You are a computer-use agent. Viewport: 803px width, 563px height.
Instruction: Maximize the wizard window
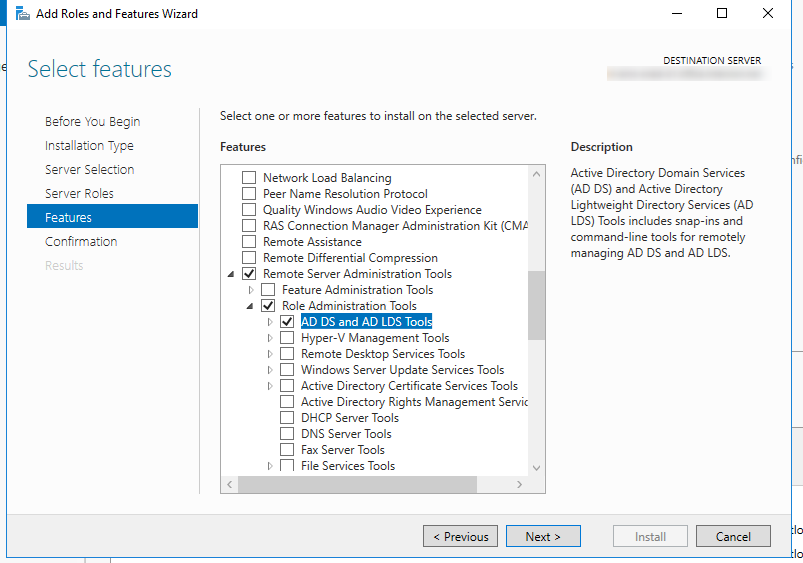[722, 14]
